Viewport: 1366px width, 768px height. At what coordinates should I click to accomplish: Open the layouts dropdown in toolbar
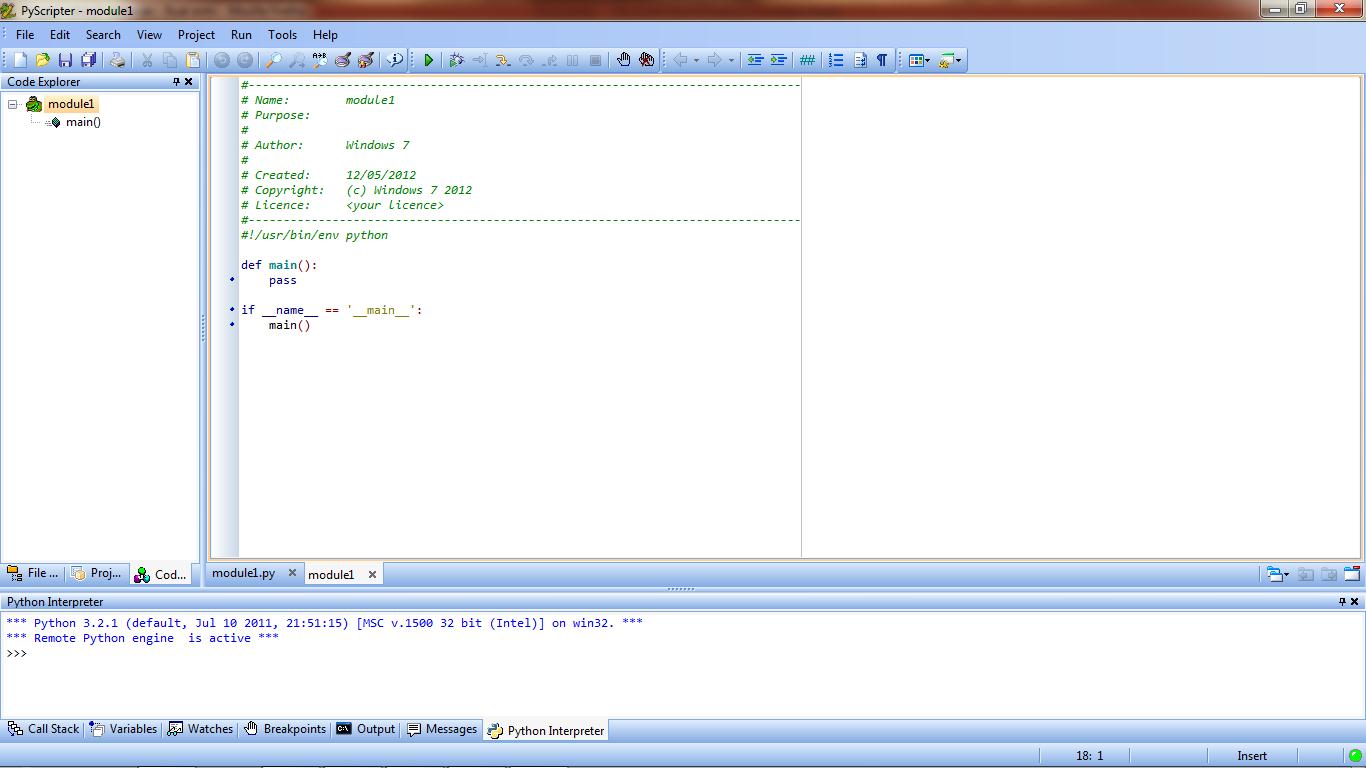[918, 60]
